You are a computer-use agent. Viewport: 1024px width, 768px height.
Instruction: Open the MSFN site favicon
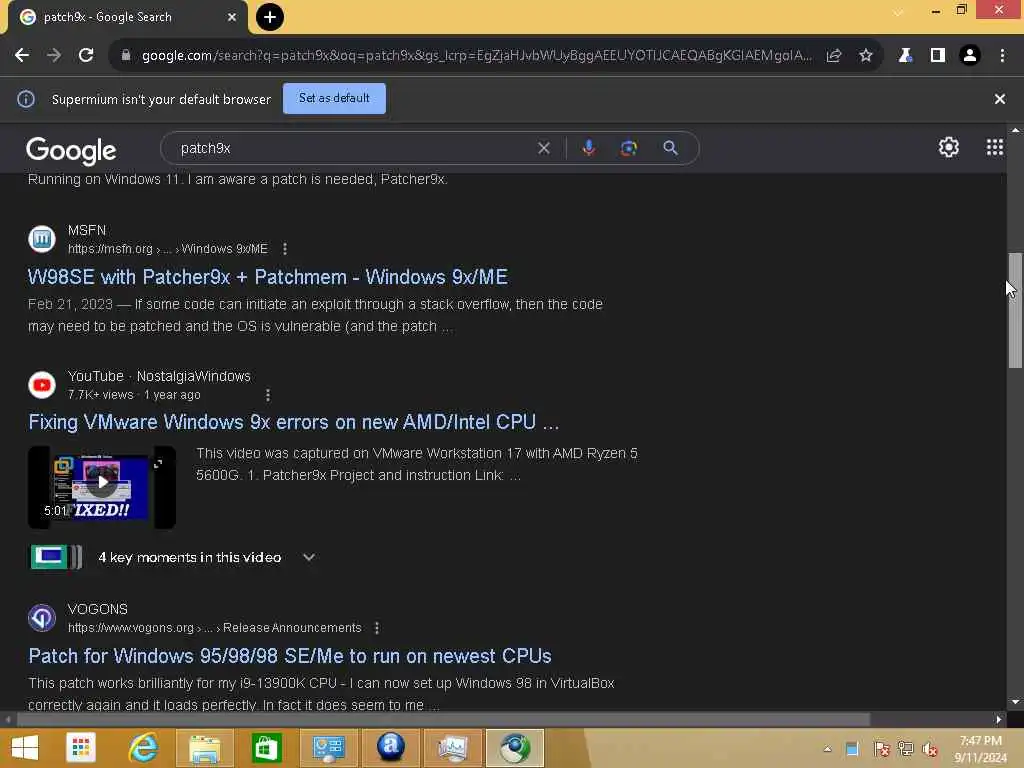click(42, 239)
